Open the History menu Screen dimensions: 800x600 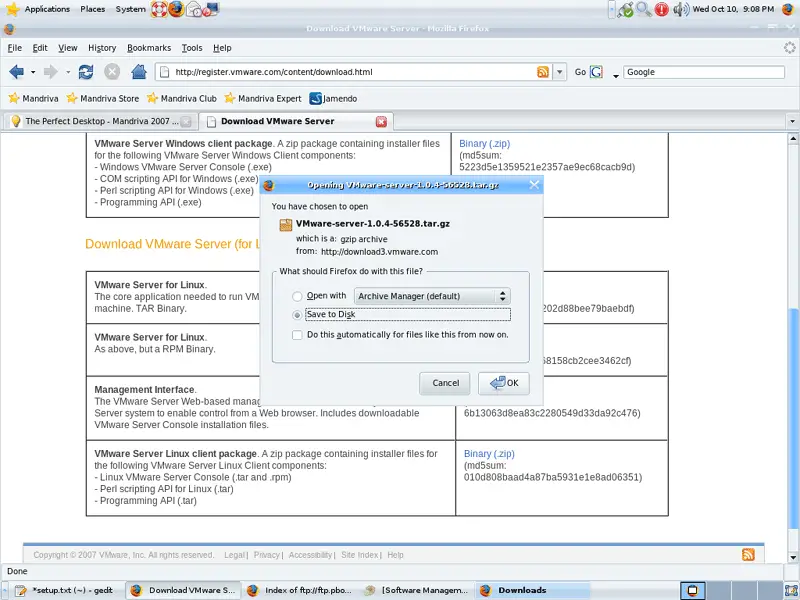click(102, 48)
